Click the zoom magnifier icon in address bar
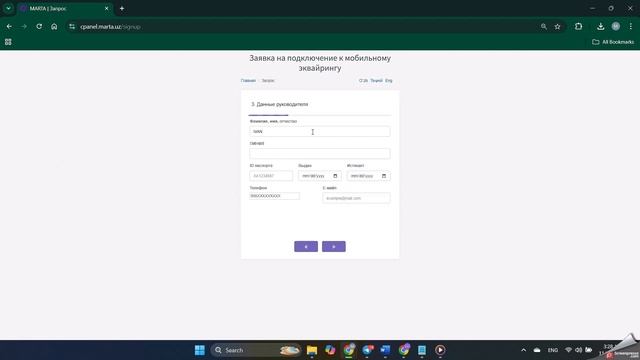Screen dimensions: 640x360 click(x=544, y=27)
